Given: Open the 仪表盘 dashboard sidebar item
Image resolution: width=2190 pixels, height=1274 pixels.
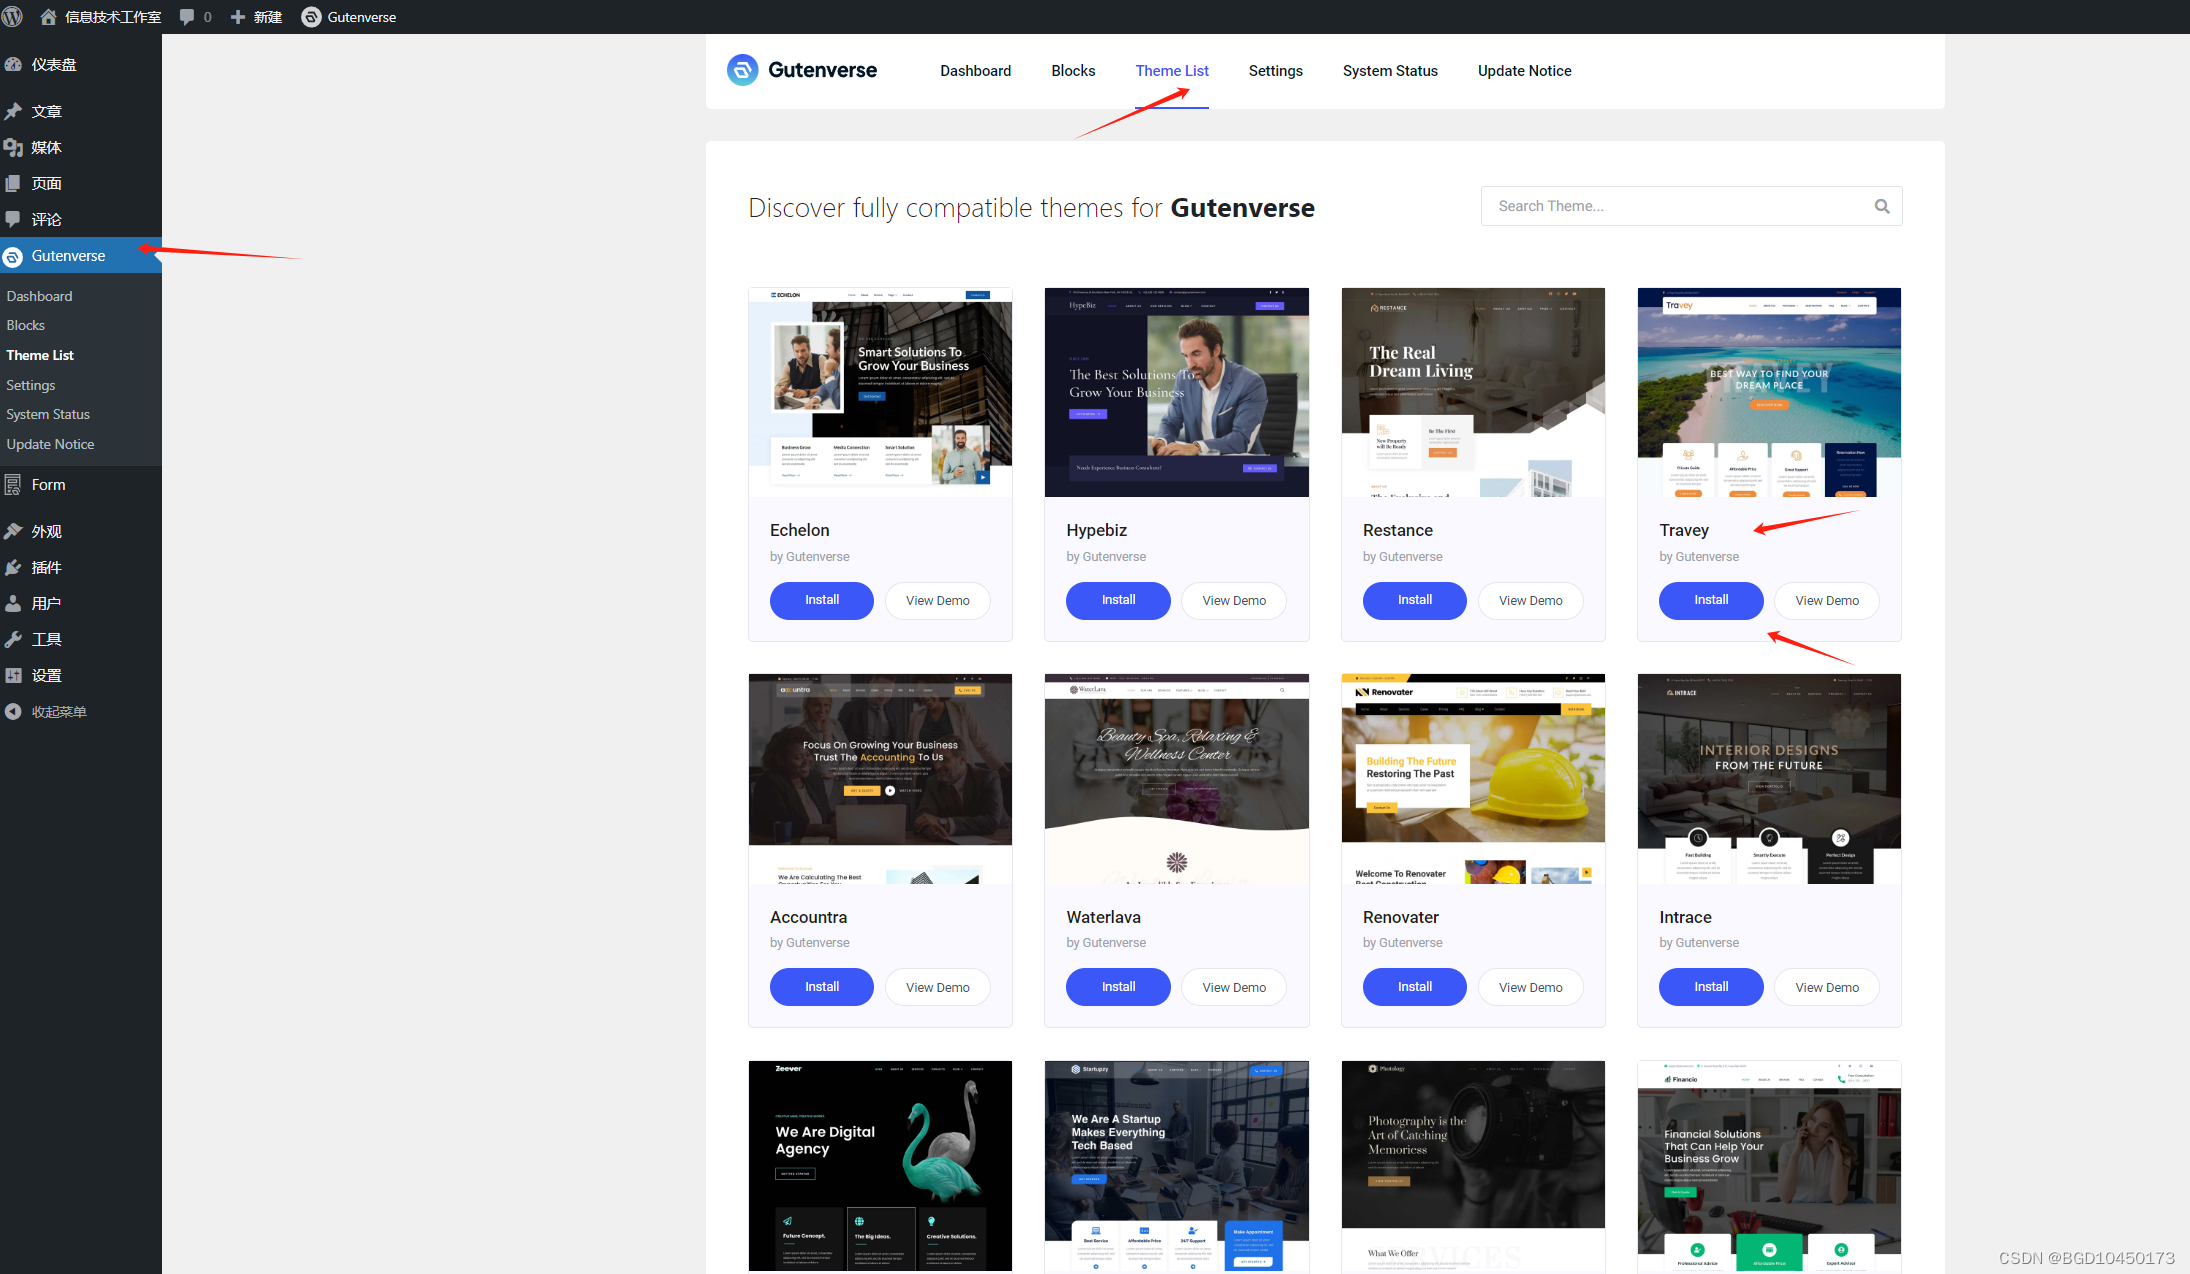Looking at the screenshot, I should click(54, 65).
